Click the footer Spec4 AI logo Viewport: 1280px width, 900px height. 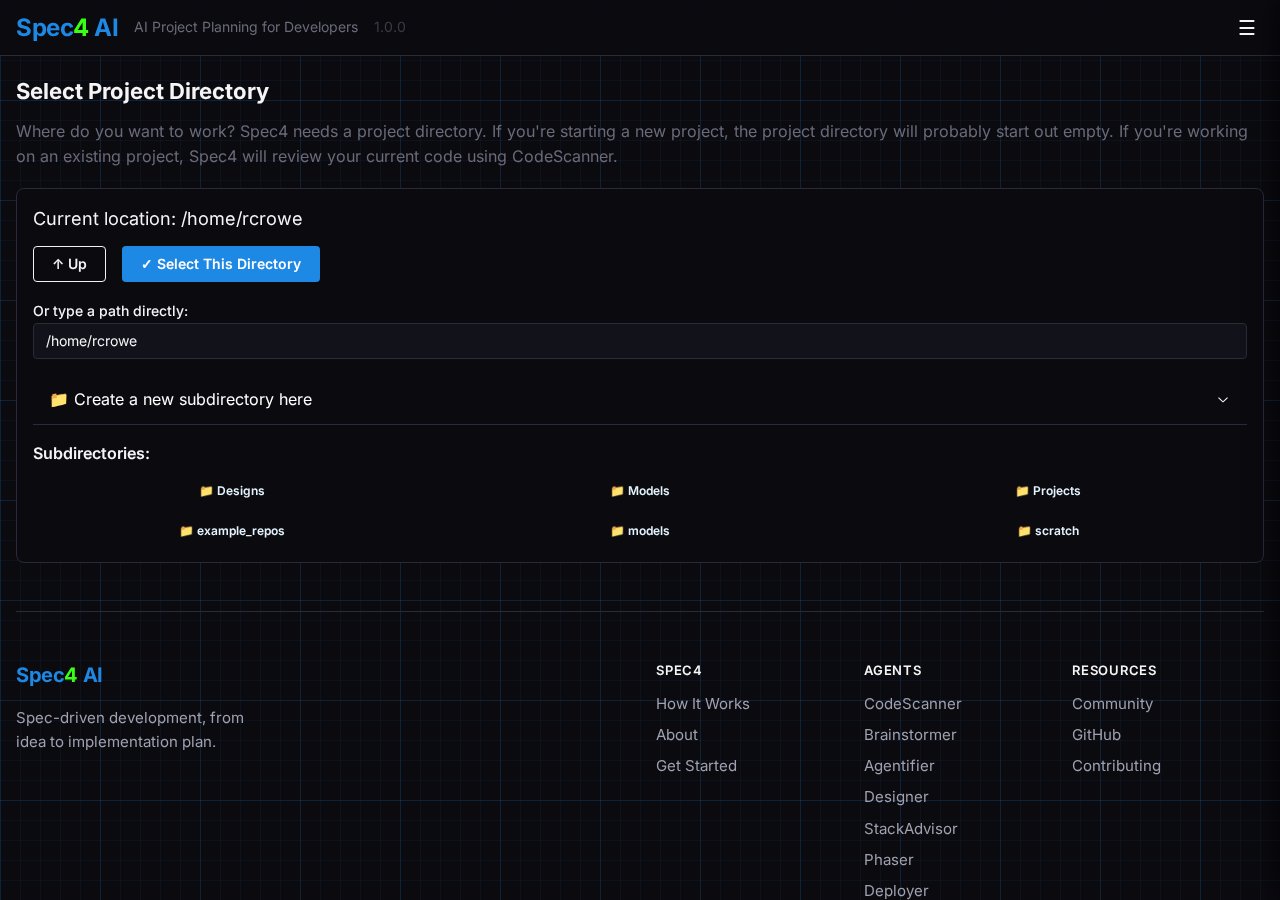click(59, 675)
